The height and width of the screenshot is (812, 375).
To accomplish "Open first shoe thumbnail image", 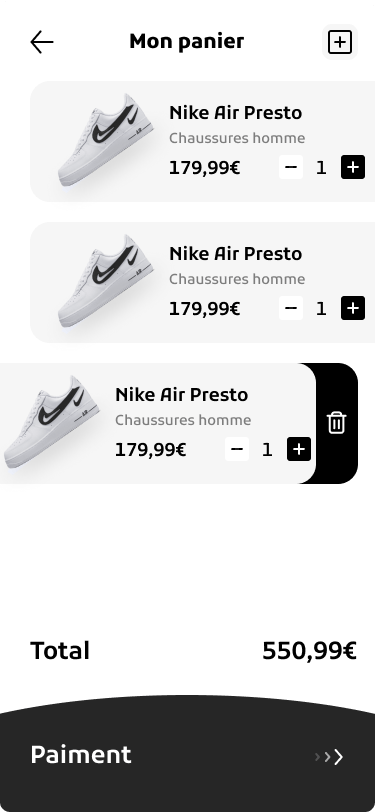I will coord(106,140).
